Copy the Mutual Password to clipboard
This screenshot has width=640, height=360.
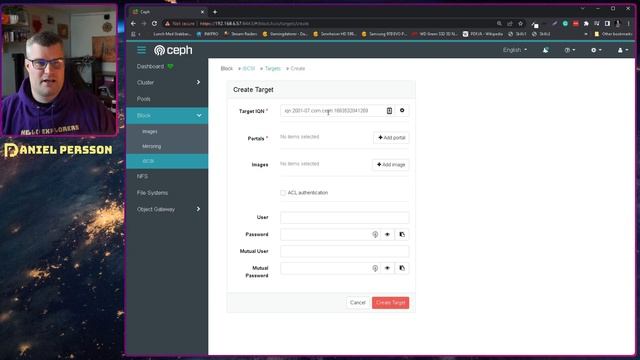402,268
